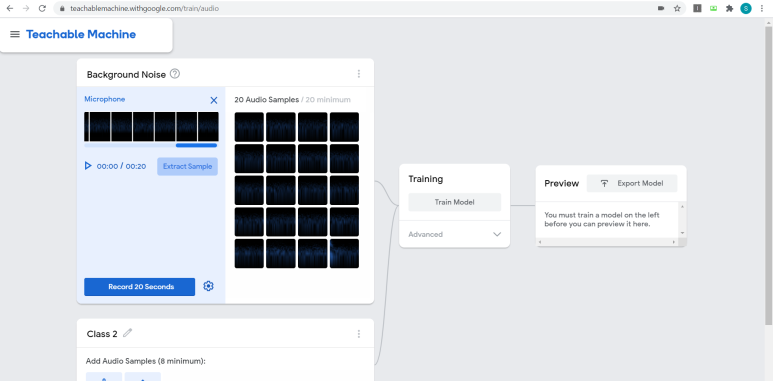Click the green browser extension icon
Image resolution: width=773 pixels, height=381 pixels.
click(x=713, y=8)
